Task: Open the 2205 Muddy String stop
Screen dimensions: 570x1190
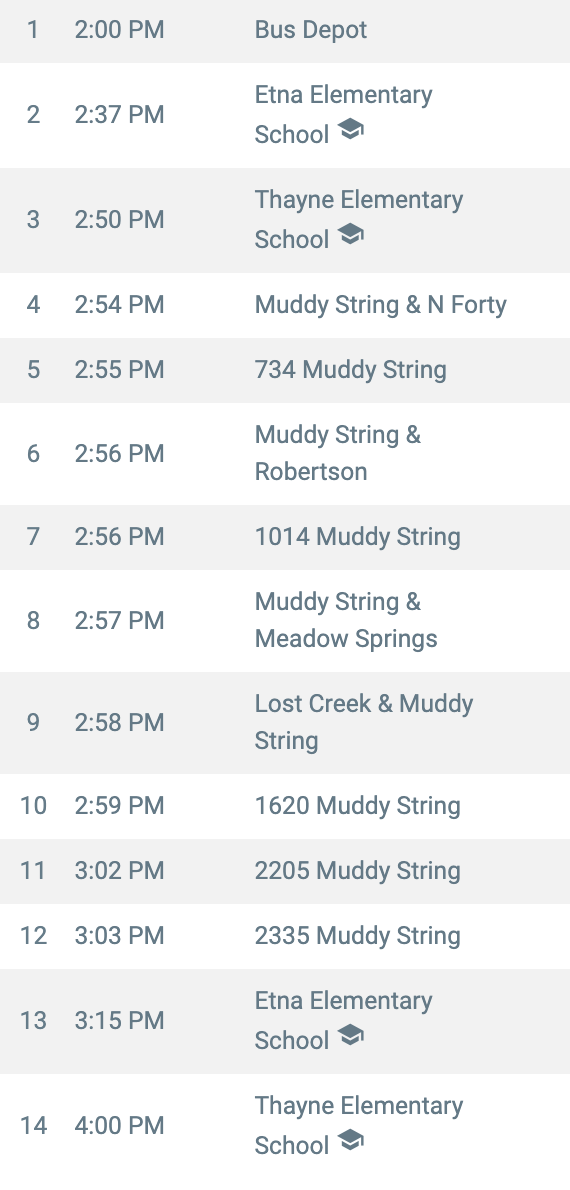Action: 285,871
